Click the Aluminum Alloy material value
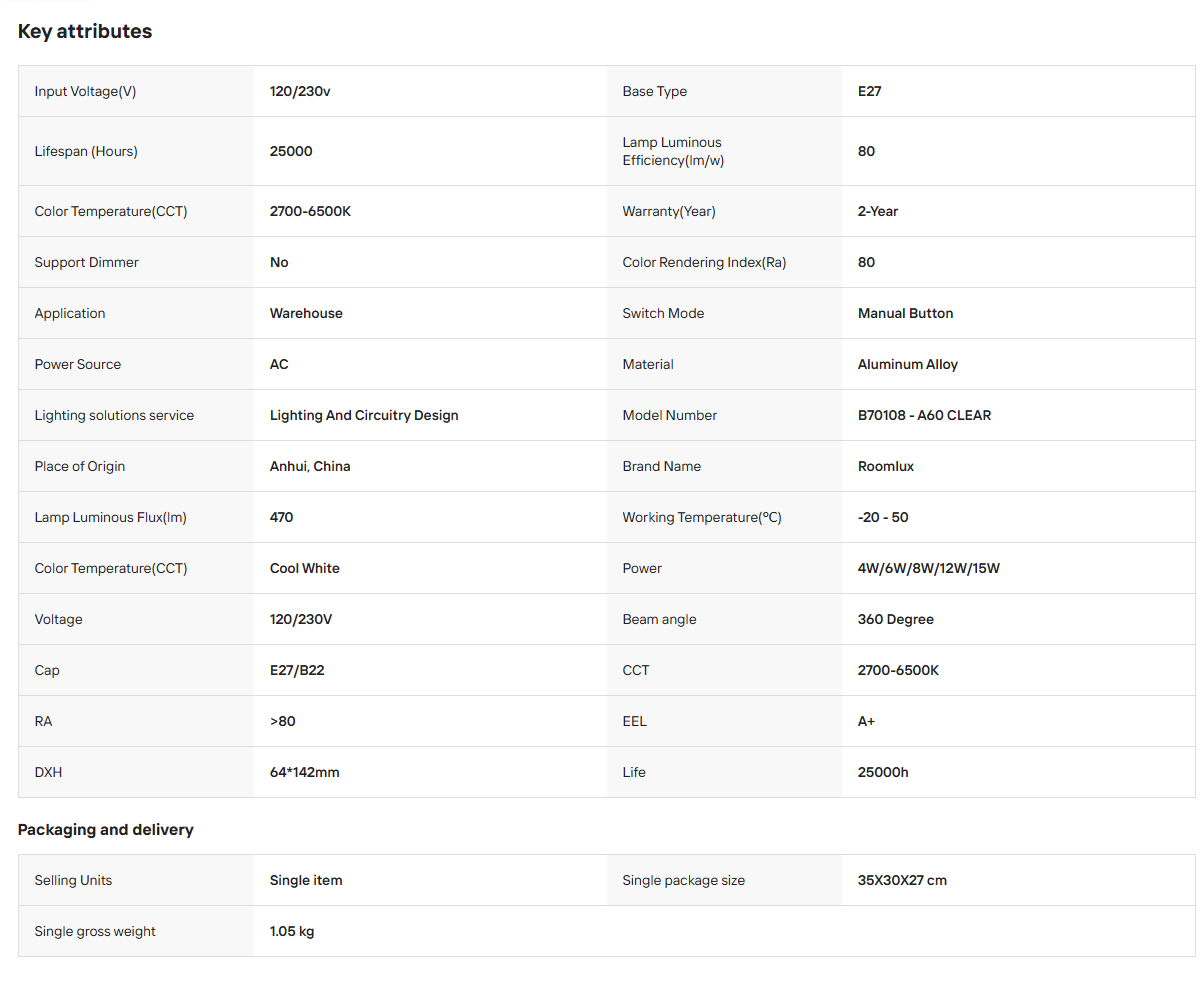This screenshot has height=983, width=1204. pos(907,364)
